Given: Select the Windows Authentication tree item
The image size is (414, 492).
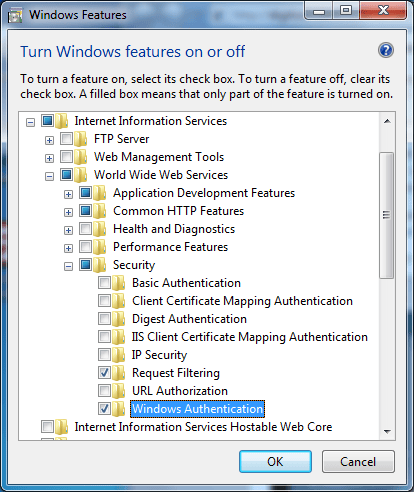Looking at the screenshot, I should pyautogui.click(x=197, y=409).
